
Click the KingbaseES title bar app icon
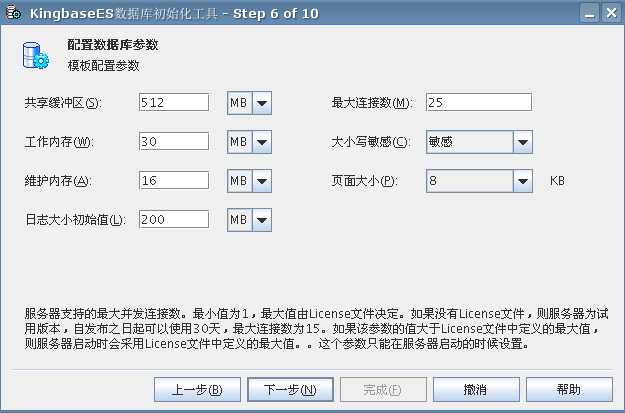point(14,12)
